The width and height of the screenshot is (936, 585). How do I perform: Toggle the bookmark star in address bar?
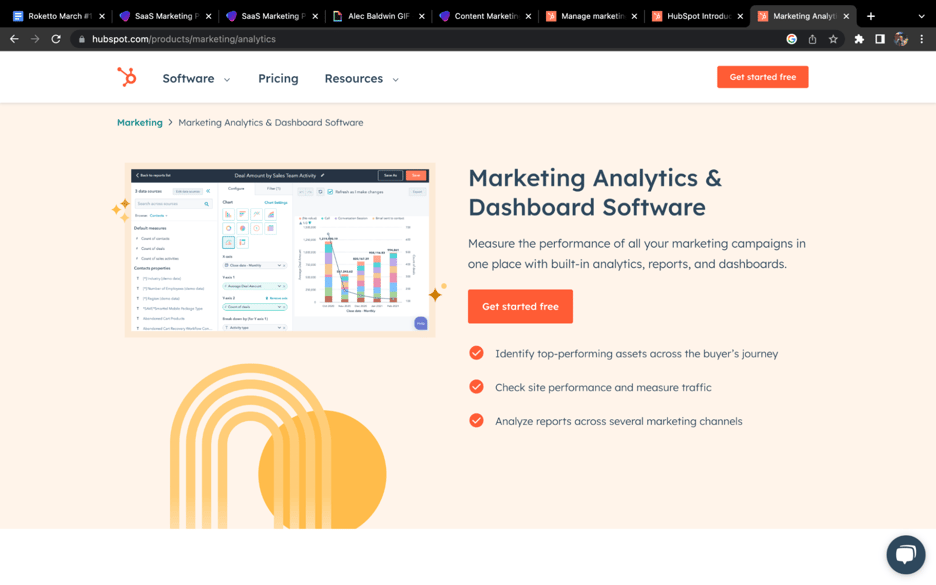pos(834,38)
